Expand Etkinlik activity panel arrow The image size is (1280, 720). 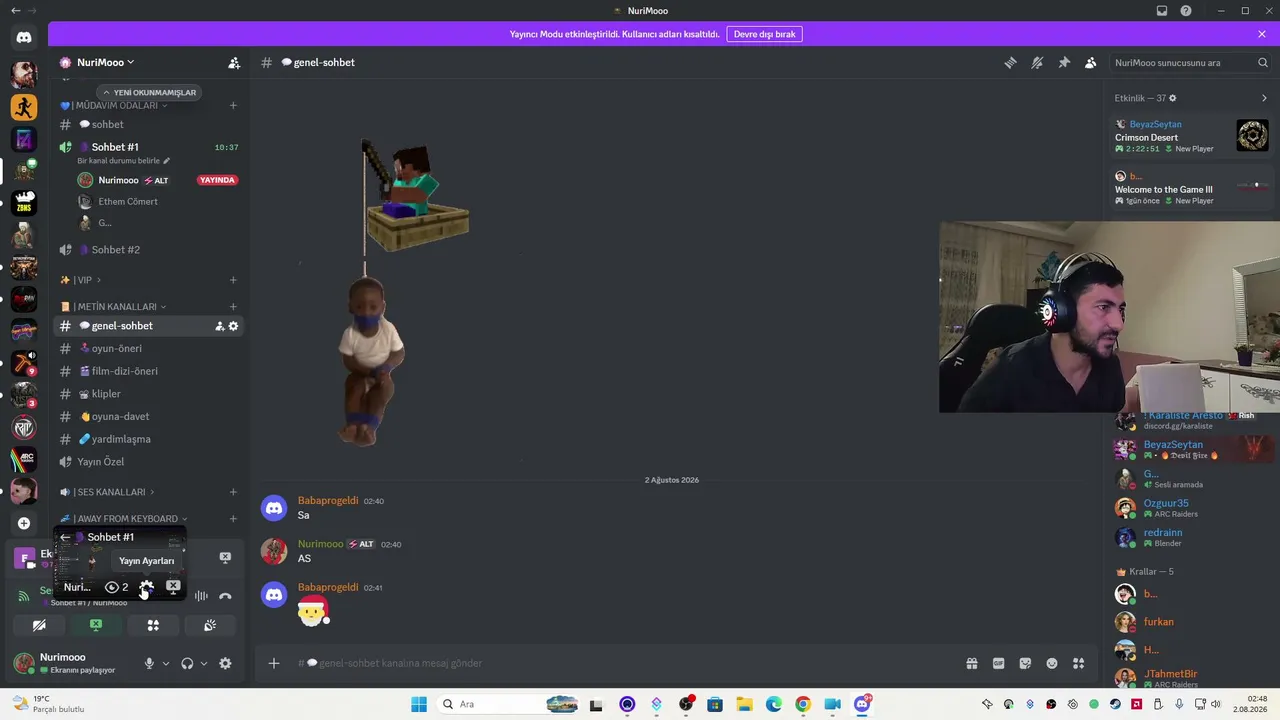pyautogui.click(x=1264, y=98)
